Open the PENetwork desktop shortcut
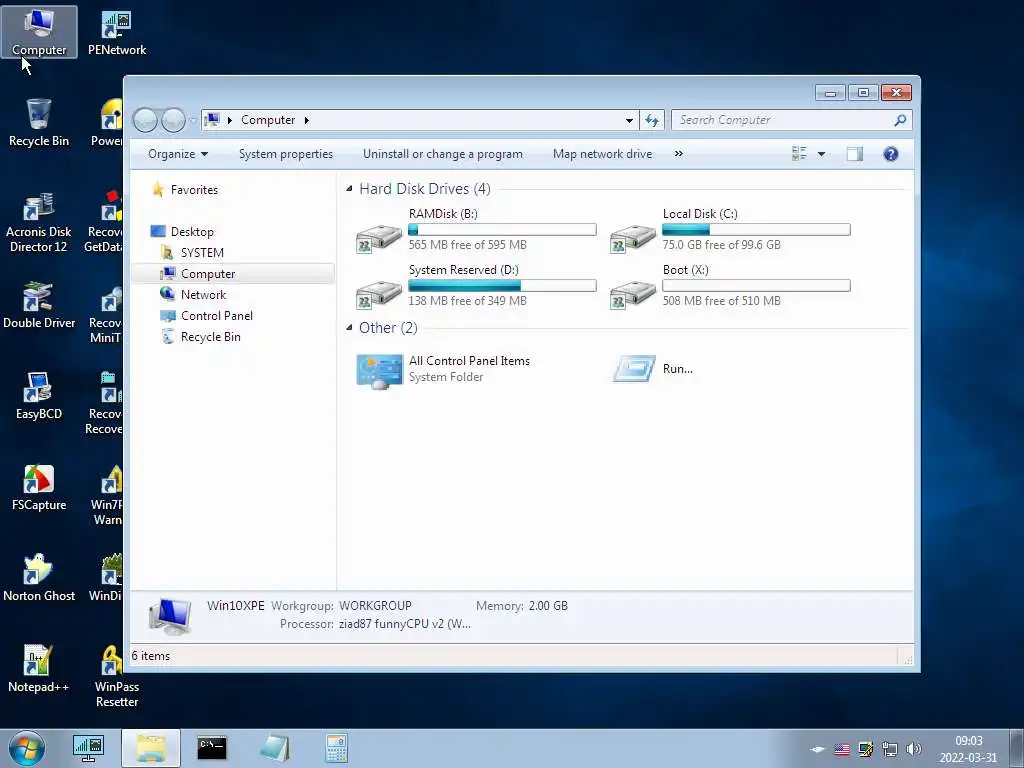This screenshot has width=1024, height=768. (x=116, y=33)
